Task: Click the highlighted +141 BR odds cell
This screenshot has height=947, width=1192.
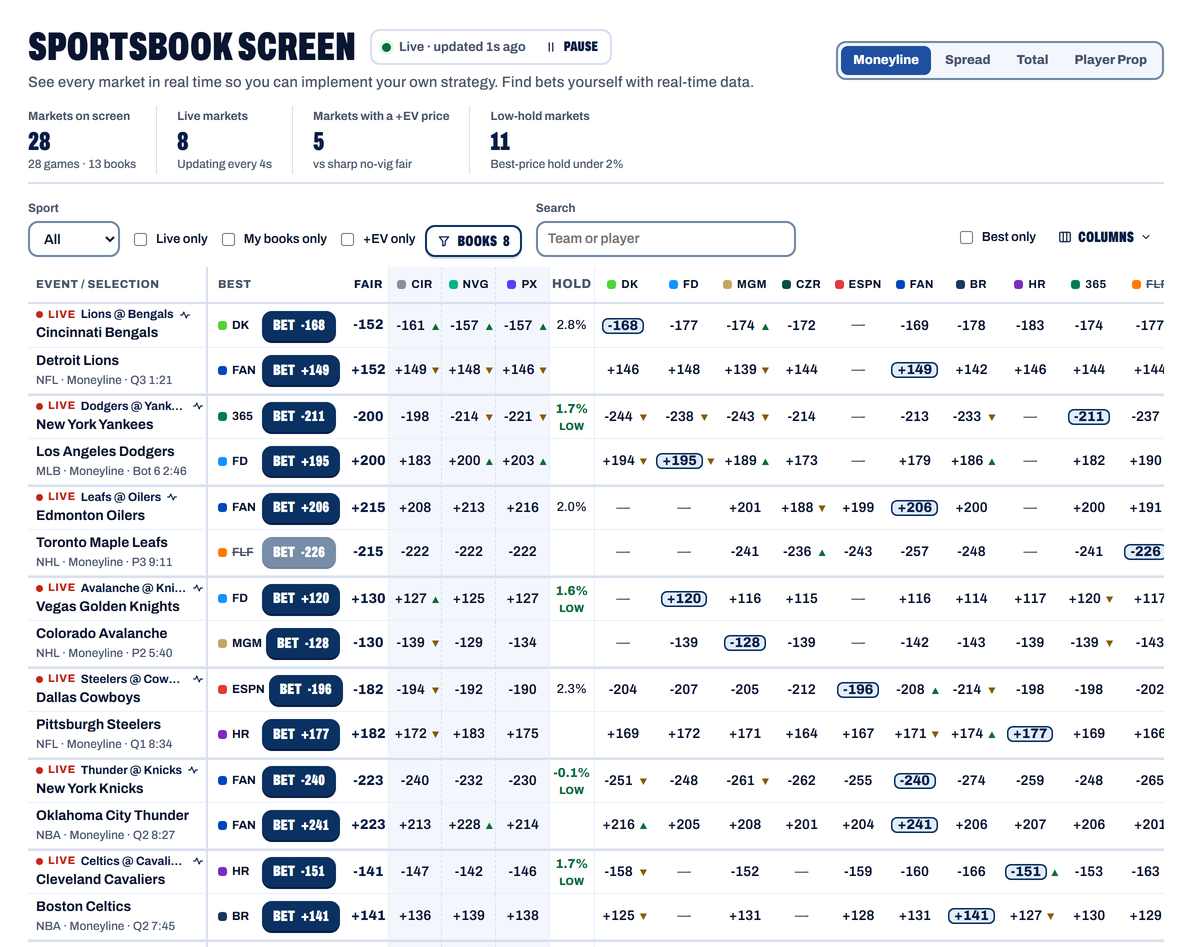Action: pos(972,917)
